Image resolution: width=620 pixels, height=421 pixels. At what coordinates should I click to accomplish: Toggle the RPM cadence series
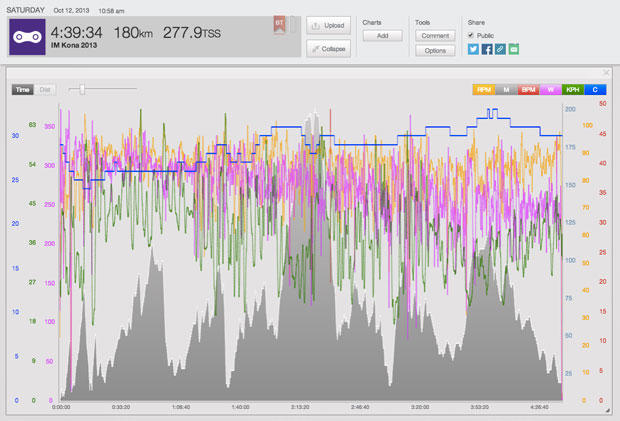click(x=484, y=90)
